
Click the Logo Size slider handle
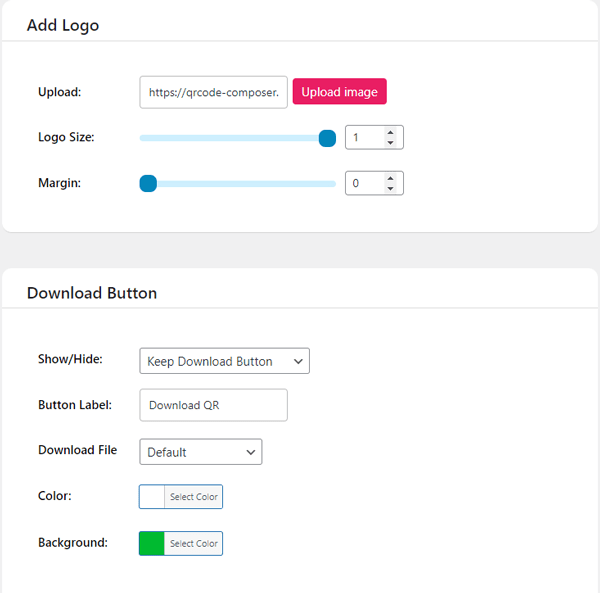coord(327,138)
